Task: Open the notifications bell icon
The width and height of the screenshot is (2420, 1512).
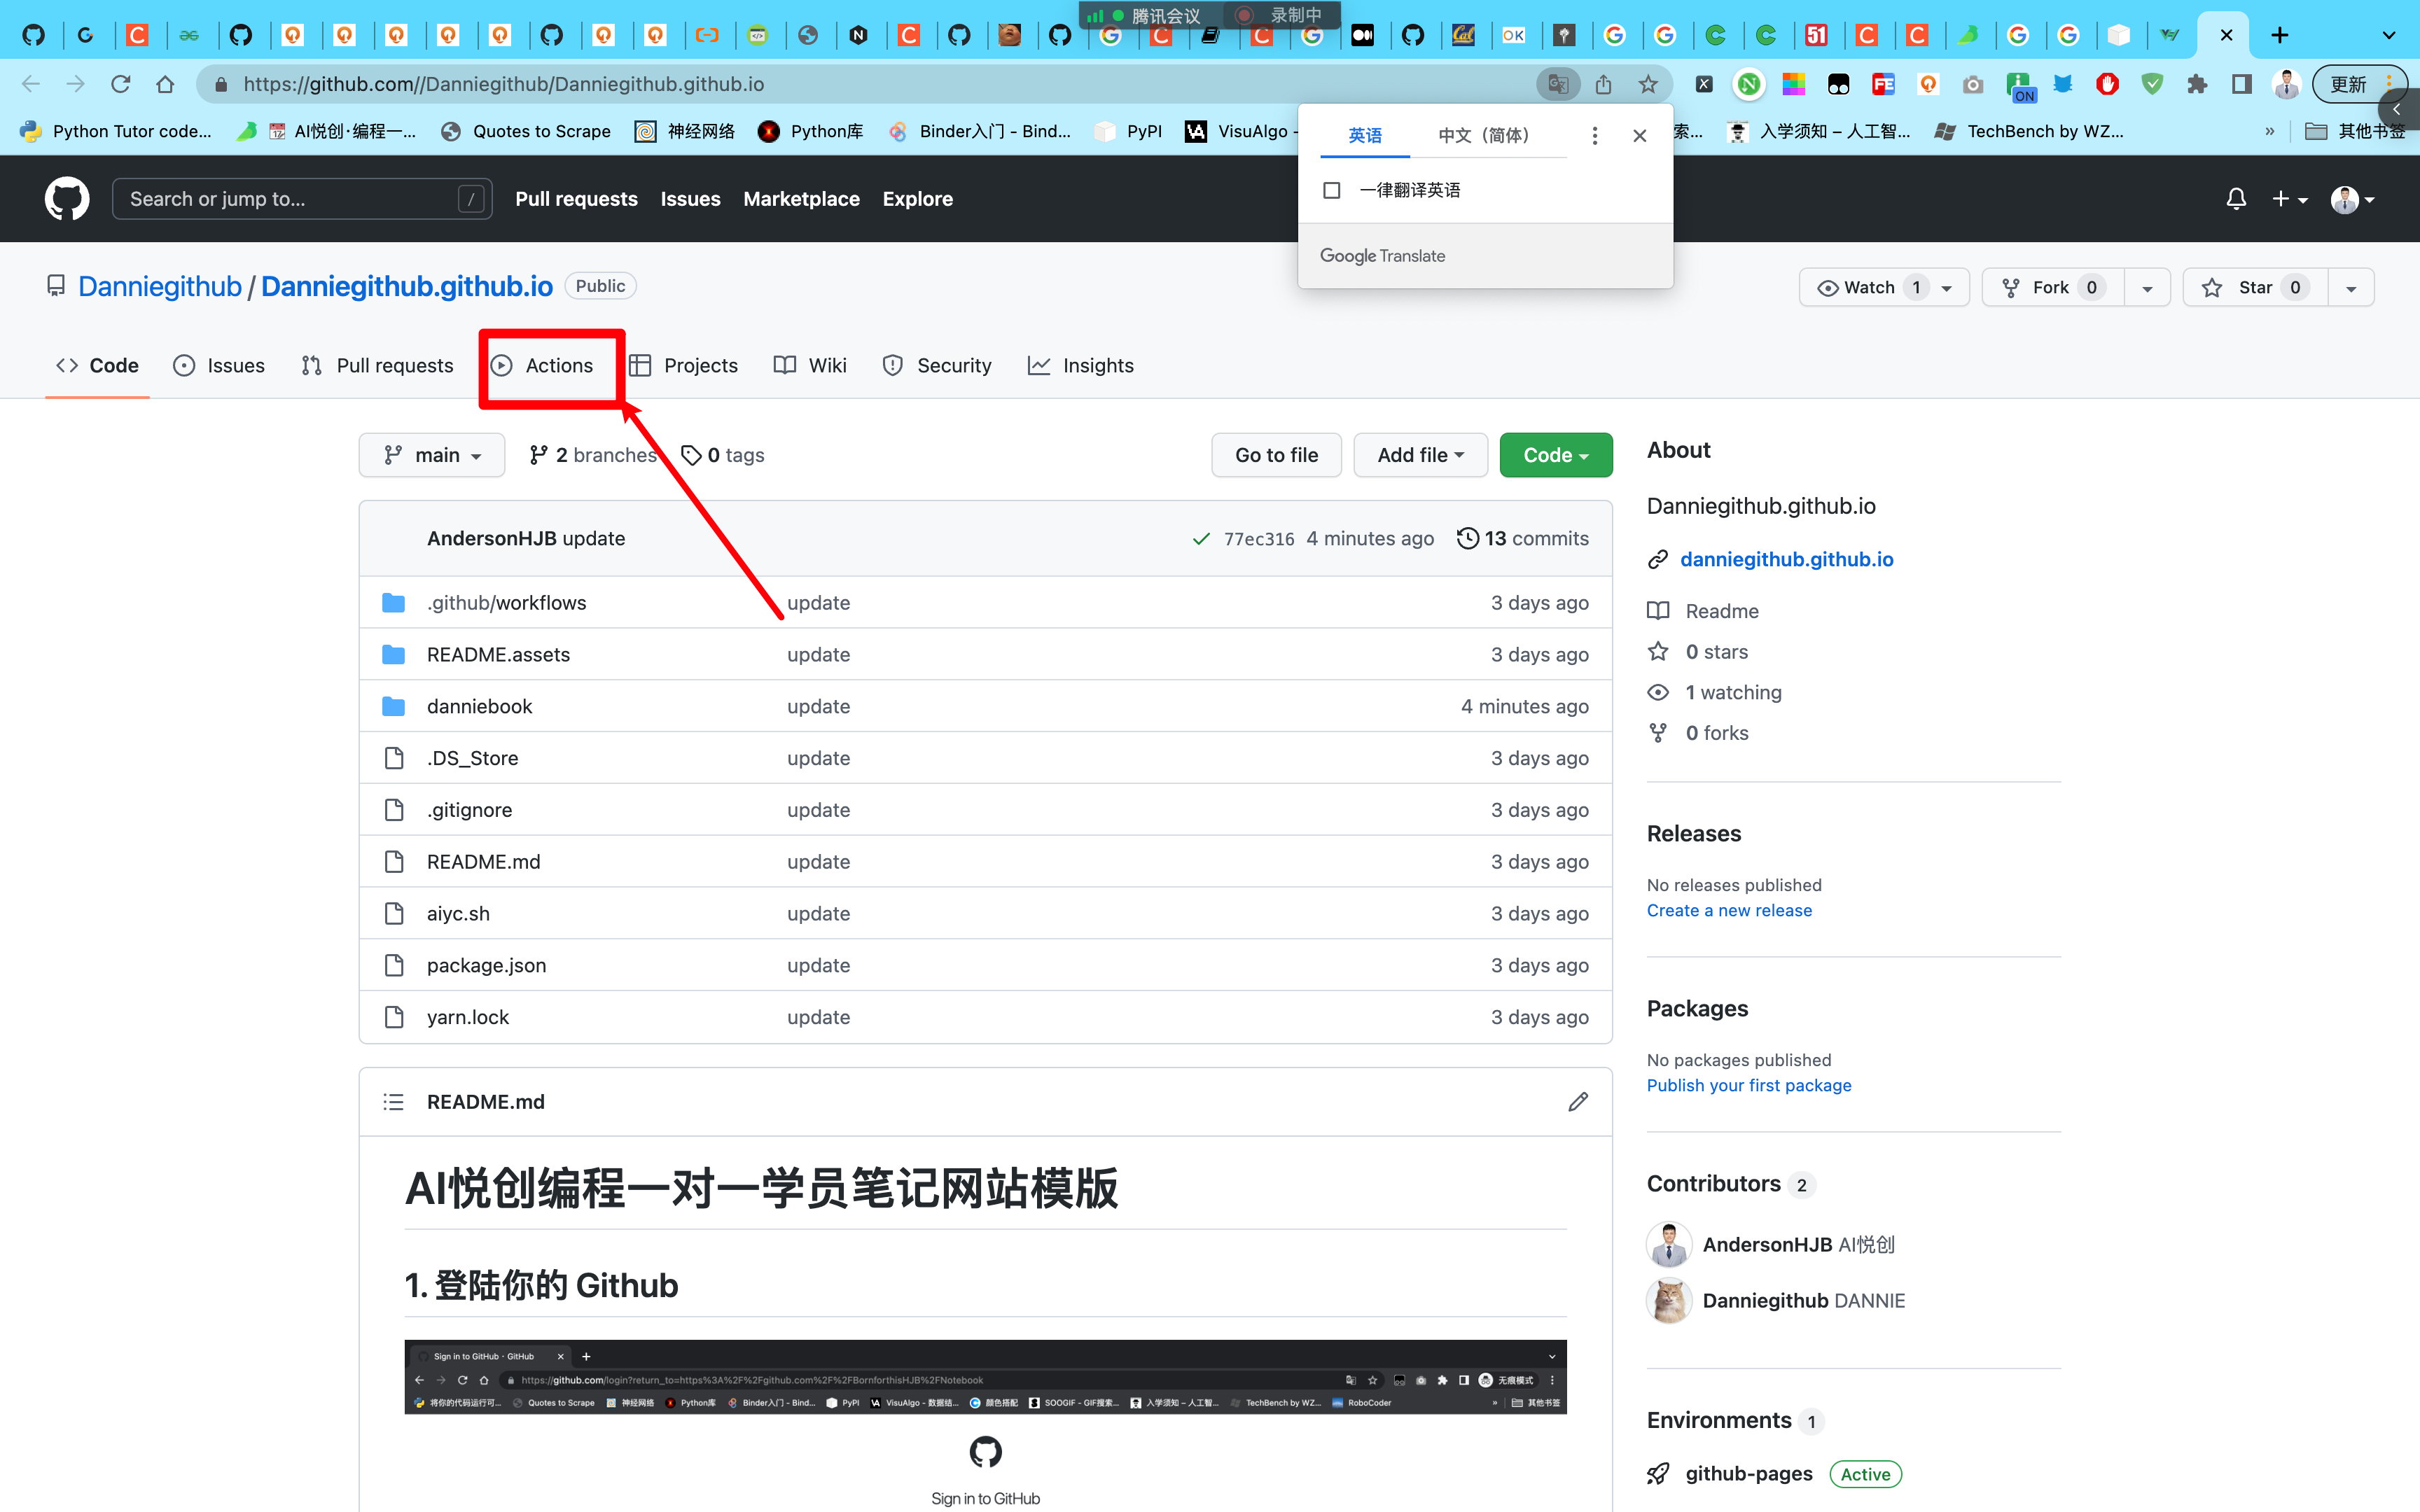Action: coord(2236,199)
